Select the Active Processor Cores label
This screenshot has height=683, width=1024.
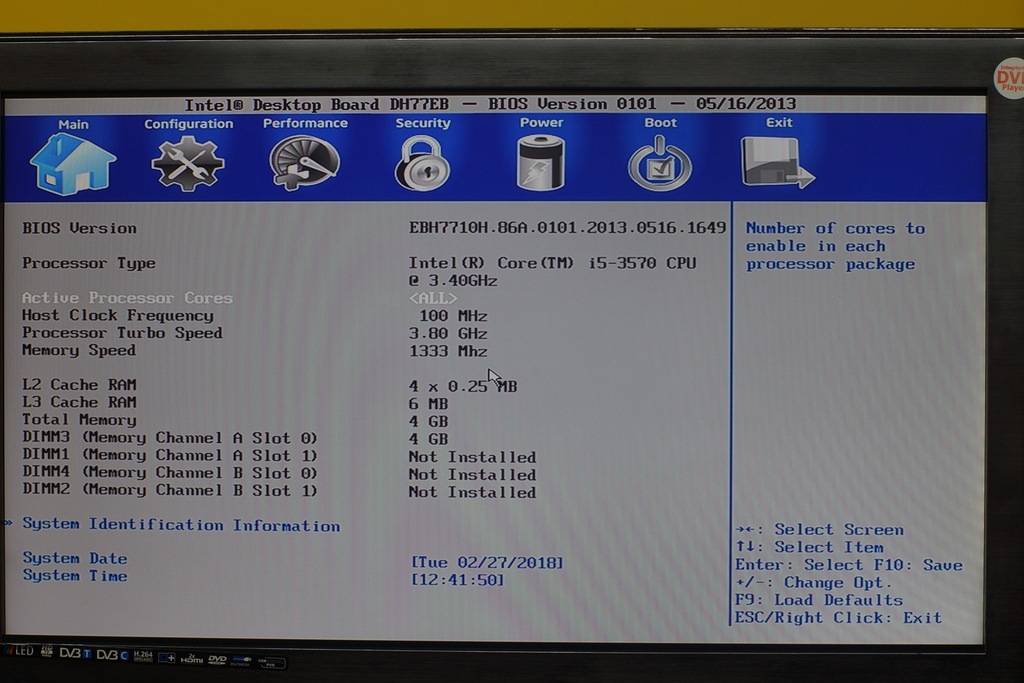pos(127,298)
